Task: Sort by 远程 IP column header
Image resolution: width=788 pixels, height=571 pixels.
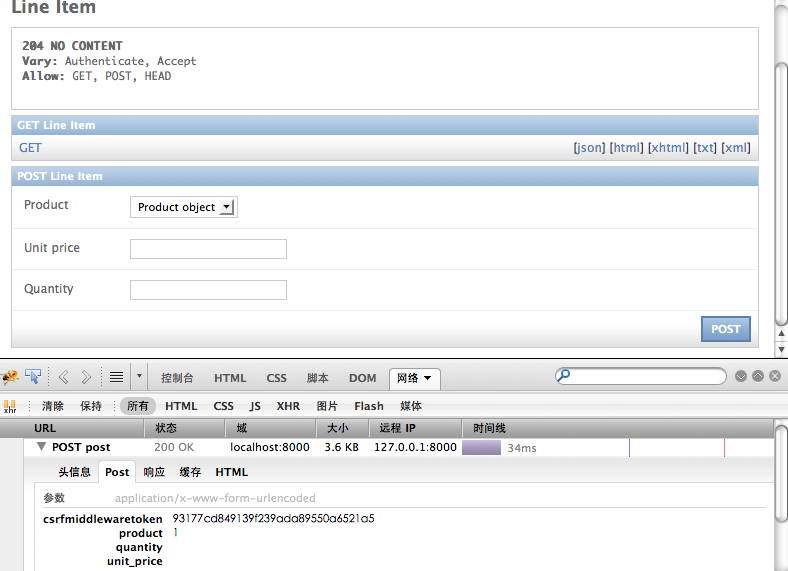Action: click(x=416, y=428)
